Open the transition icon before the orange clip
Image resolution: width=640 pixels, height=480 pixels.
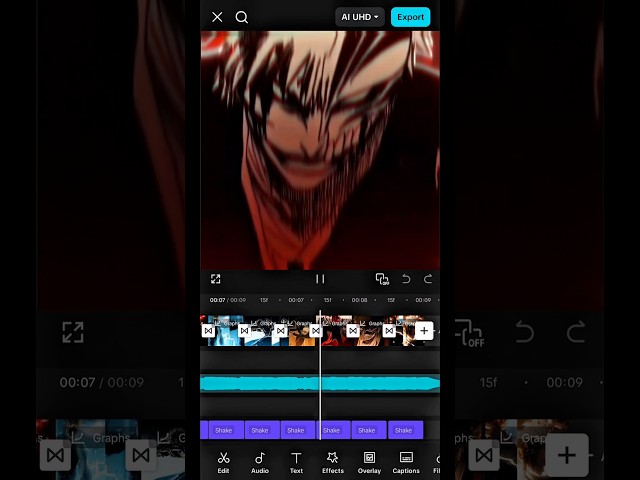click(x=280, y=331)
